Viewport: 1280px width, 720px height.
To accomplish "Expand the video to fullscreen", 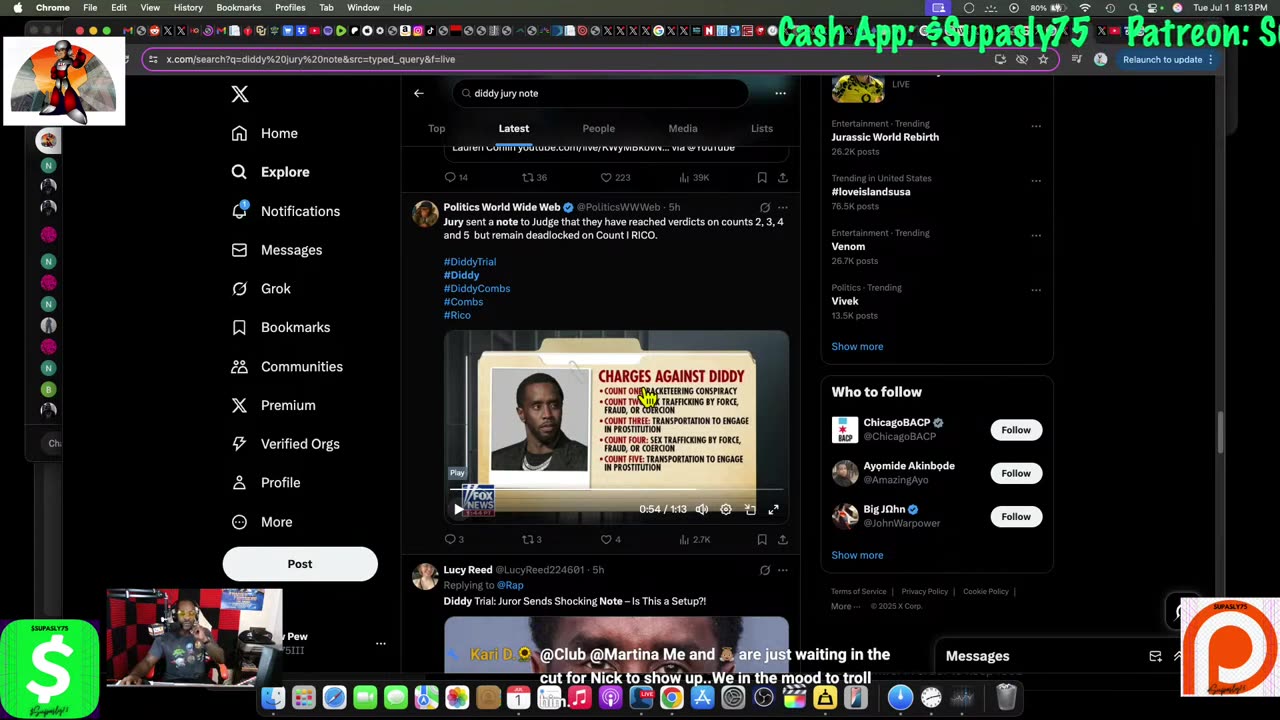I will [x=774, y=509].
